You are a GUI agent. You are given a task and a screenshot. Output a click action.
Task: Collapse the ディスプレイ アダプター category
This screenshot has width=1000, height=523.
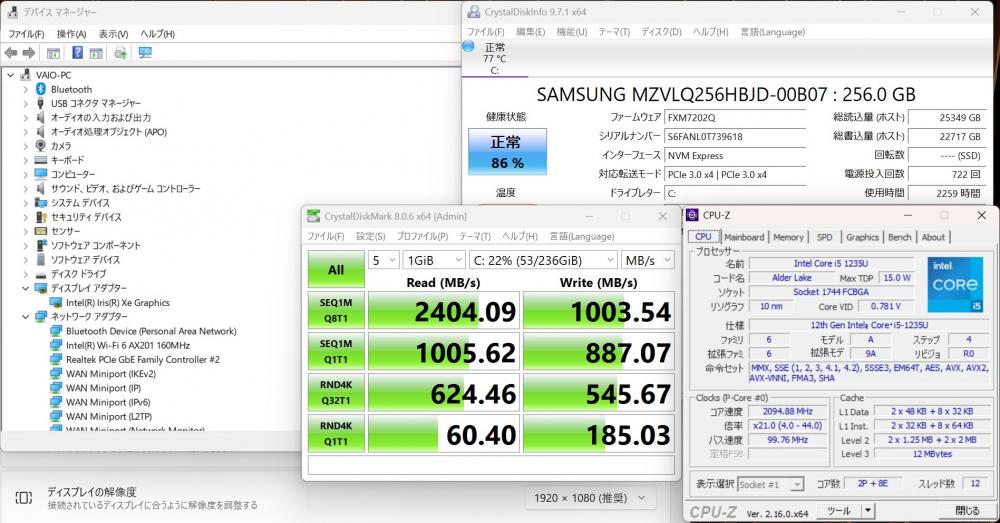26,288
